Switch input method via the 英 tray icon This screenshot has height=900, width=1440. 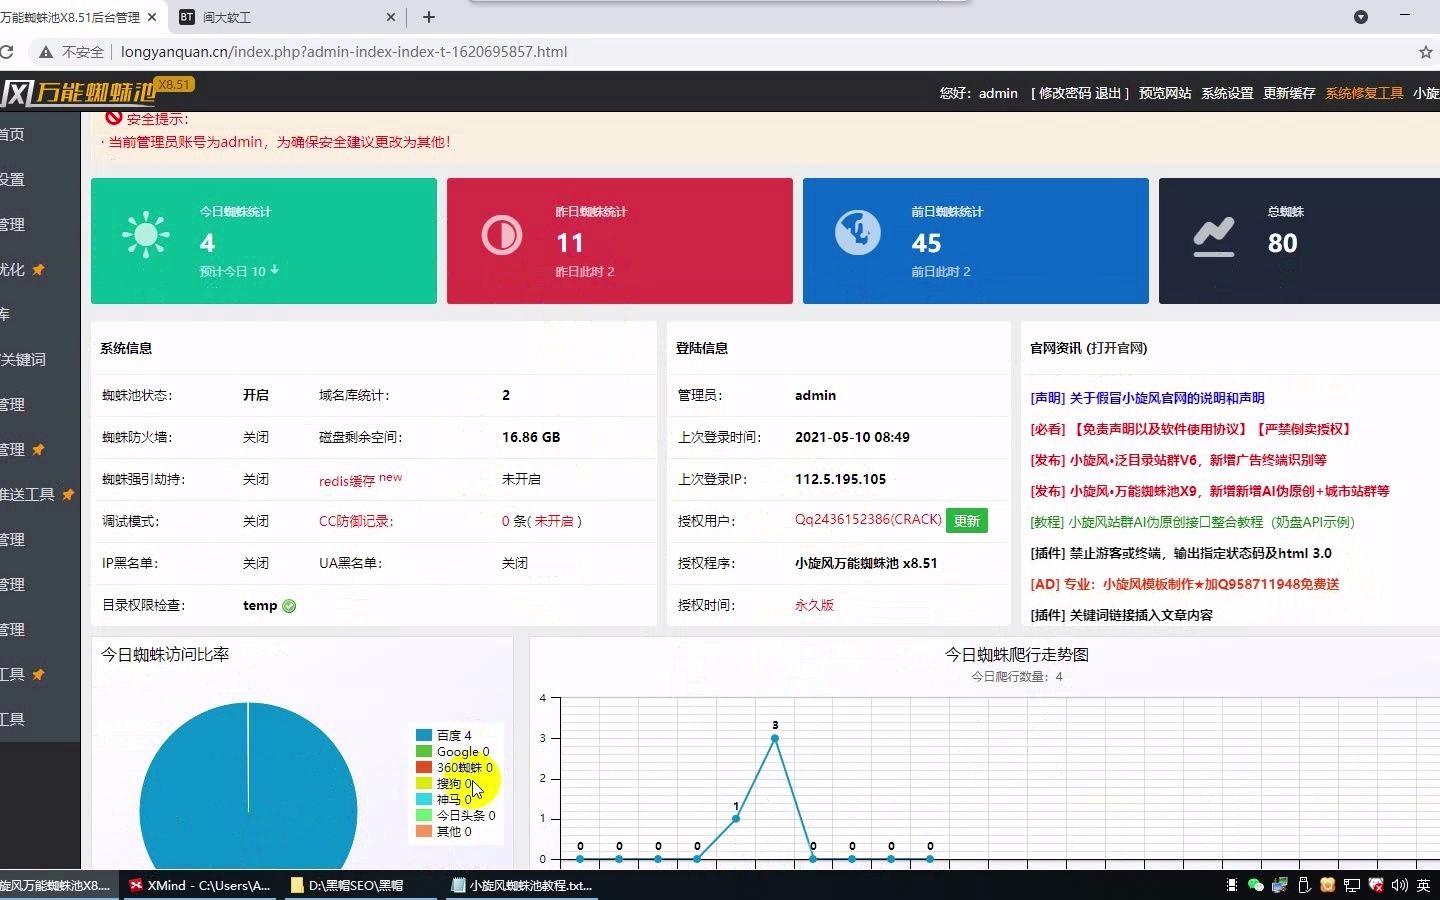pyautogui.click(x=1423, y=885)
